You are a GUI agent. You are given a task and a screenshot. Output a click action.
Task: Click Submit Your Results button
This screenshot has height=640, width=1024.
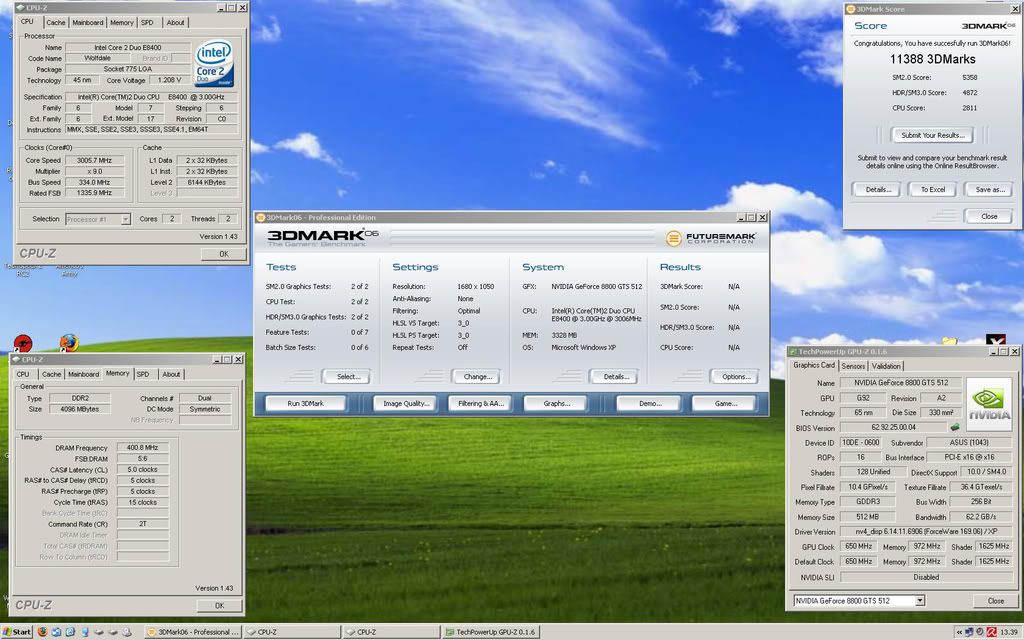[932, 135]
